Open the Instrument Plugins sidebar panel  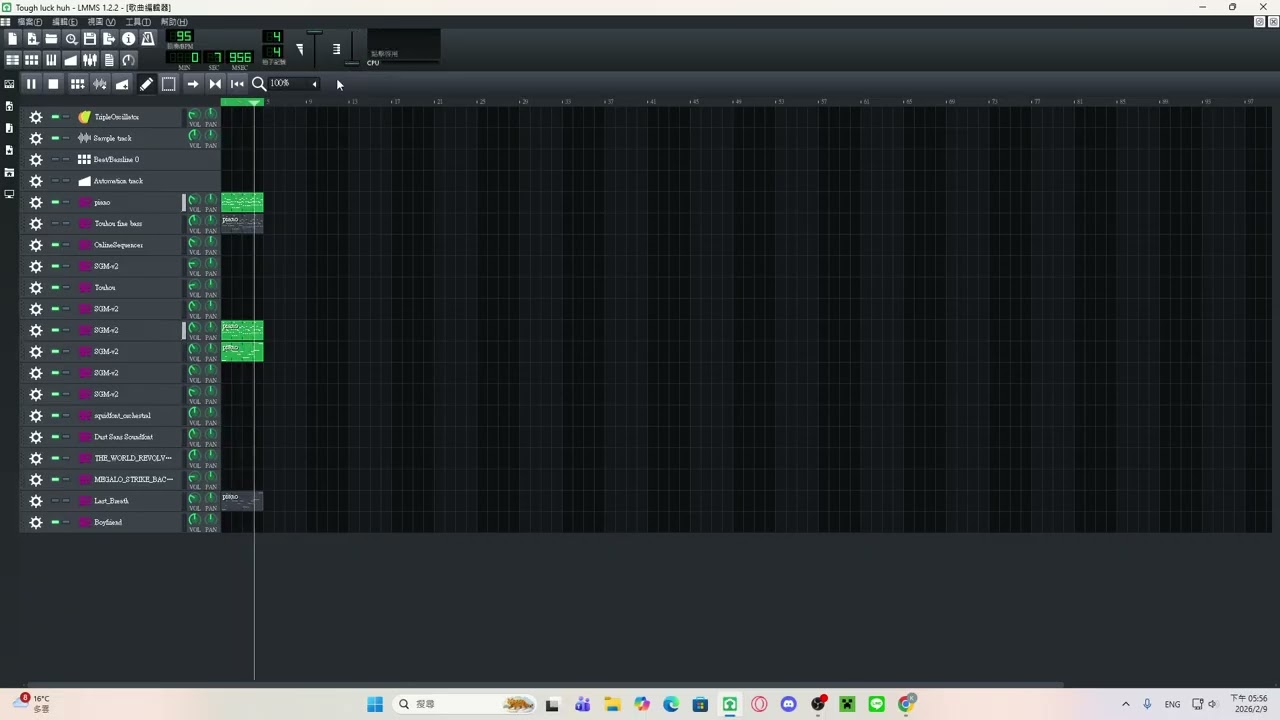tap(9, 84)
